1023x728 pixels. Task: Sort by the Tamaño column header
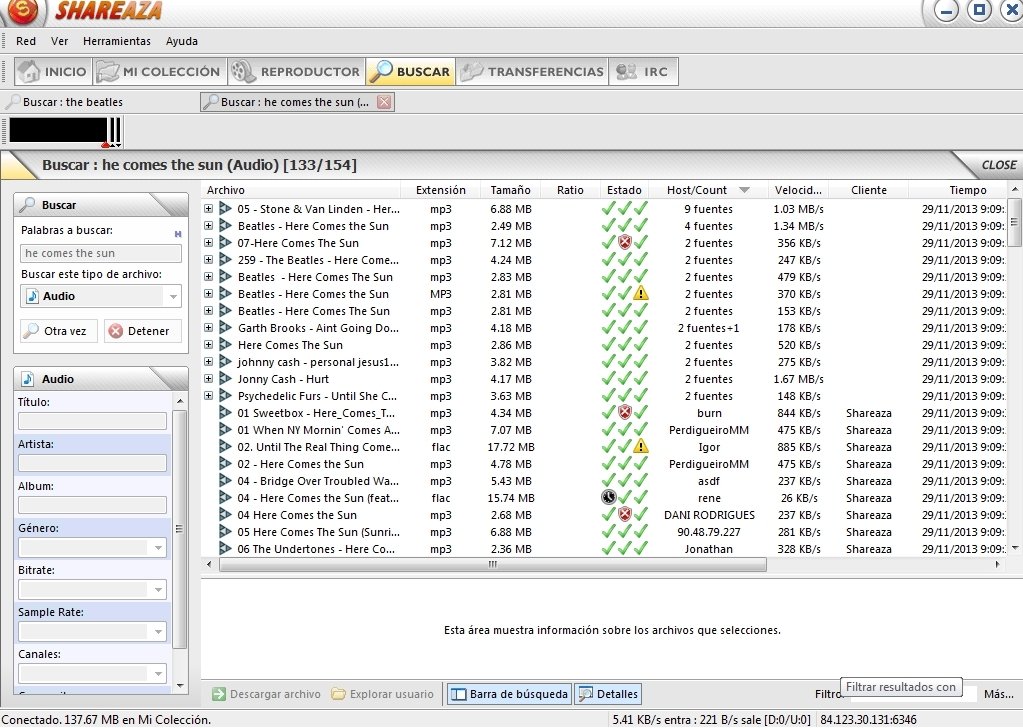point(510,190)
